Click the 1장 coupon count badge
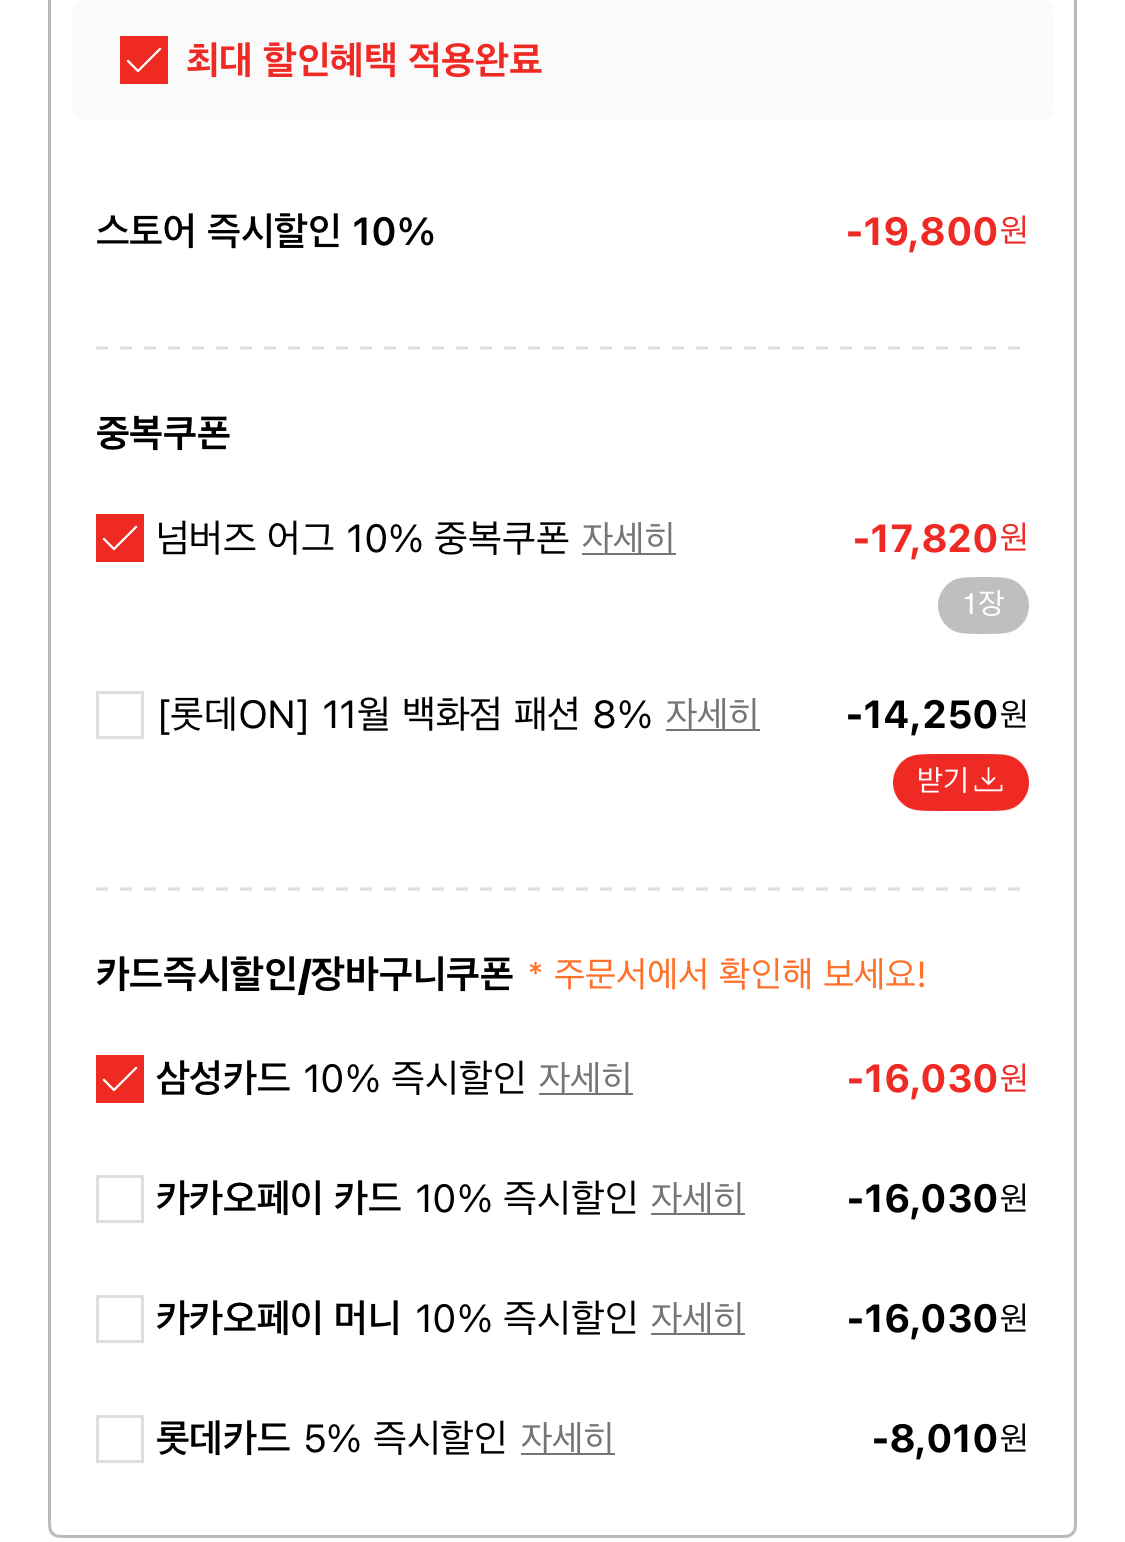1125x1542 pixels. coord(983,605)
